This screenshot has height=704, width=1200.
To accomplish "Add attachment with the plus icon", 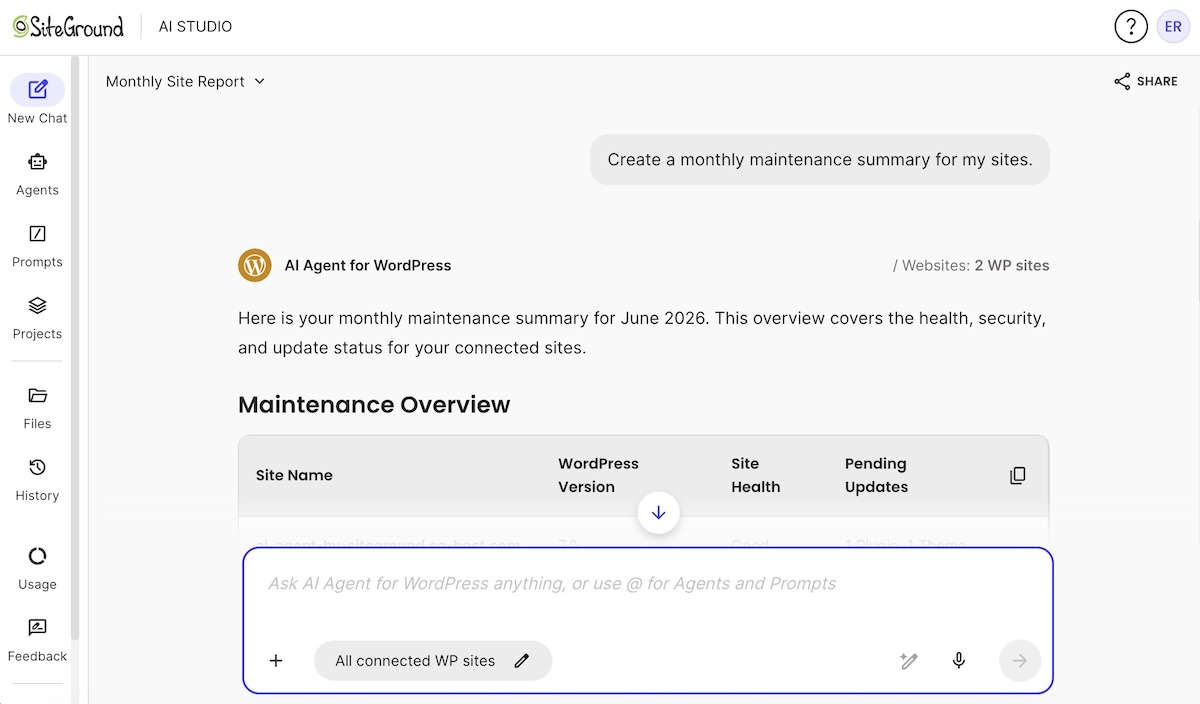I will click(277, 661).
